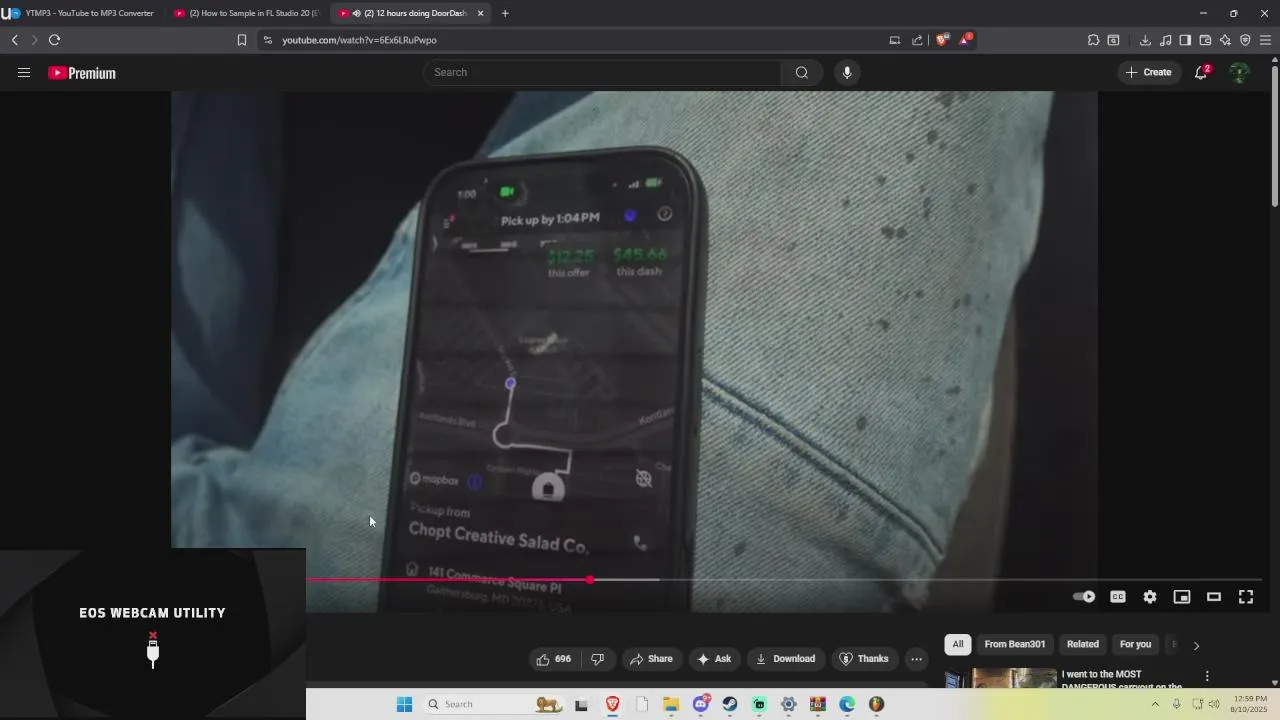Image resolution: width=1280 pixels, height=720 pixels.
Task: Start voice search with the microphone icon
Action: [x=847, y=72]
